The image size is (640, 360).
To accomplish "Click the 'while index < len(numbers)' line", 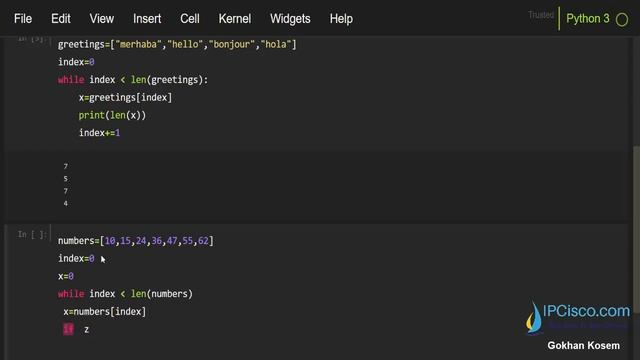I will click(x=125, y=294).
